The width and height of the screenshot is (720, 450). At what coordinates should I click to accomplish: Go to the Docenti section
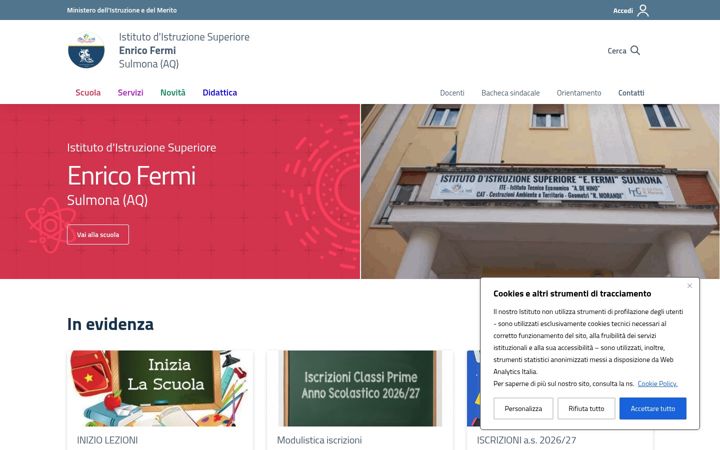click(452, 93)
